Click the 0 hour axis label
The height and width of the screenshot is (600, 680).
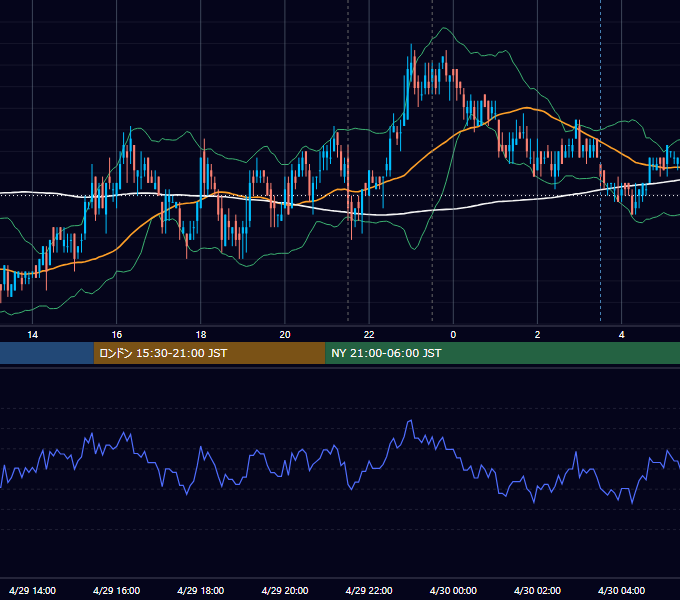pyautogui.click(x=453, y=335)
